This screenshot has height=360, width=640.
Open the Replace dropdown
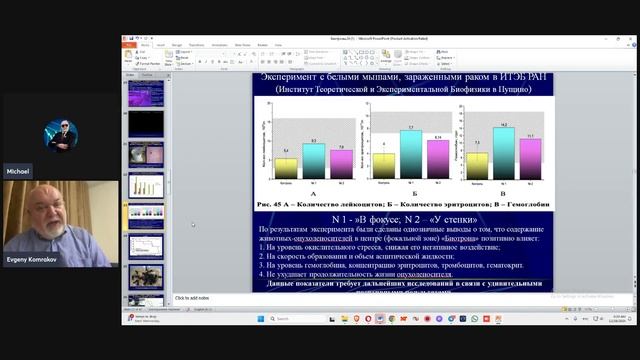(445, 58)
